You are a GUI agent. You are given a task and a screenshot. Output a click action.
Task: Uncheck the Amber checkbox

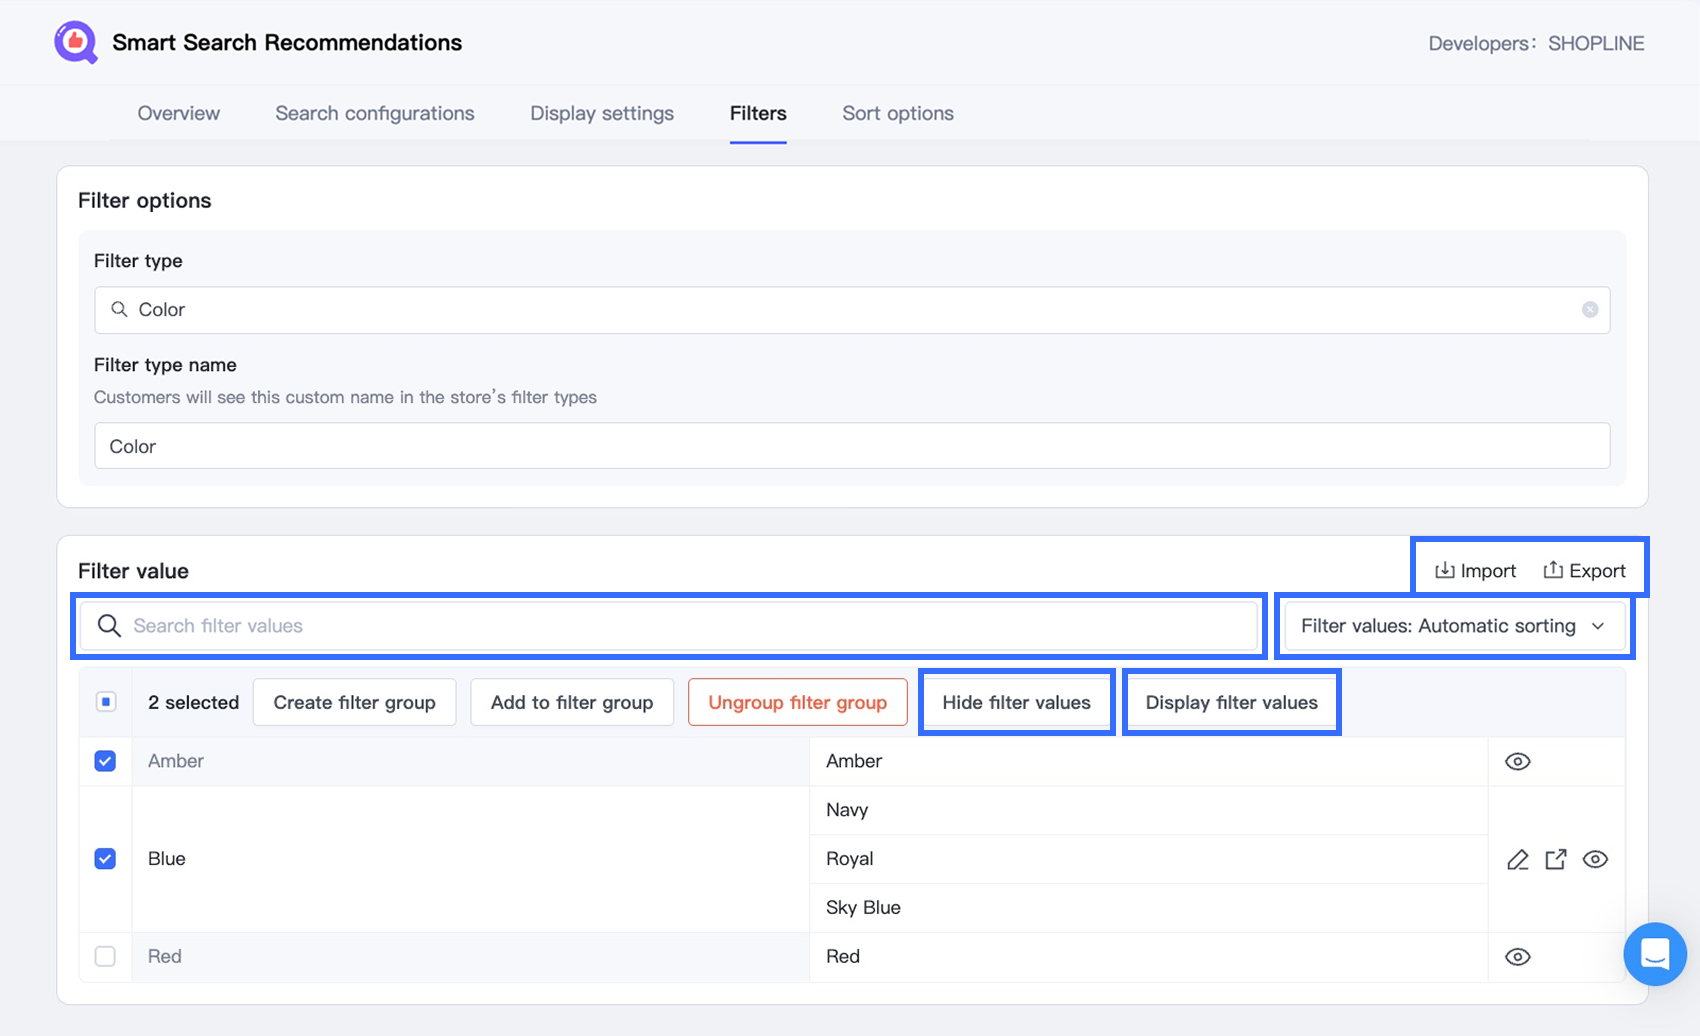[x=105, y=762]
